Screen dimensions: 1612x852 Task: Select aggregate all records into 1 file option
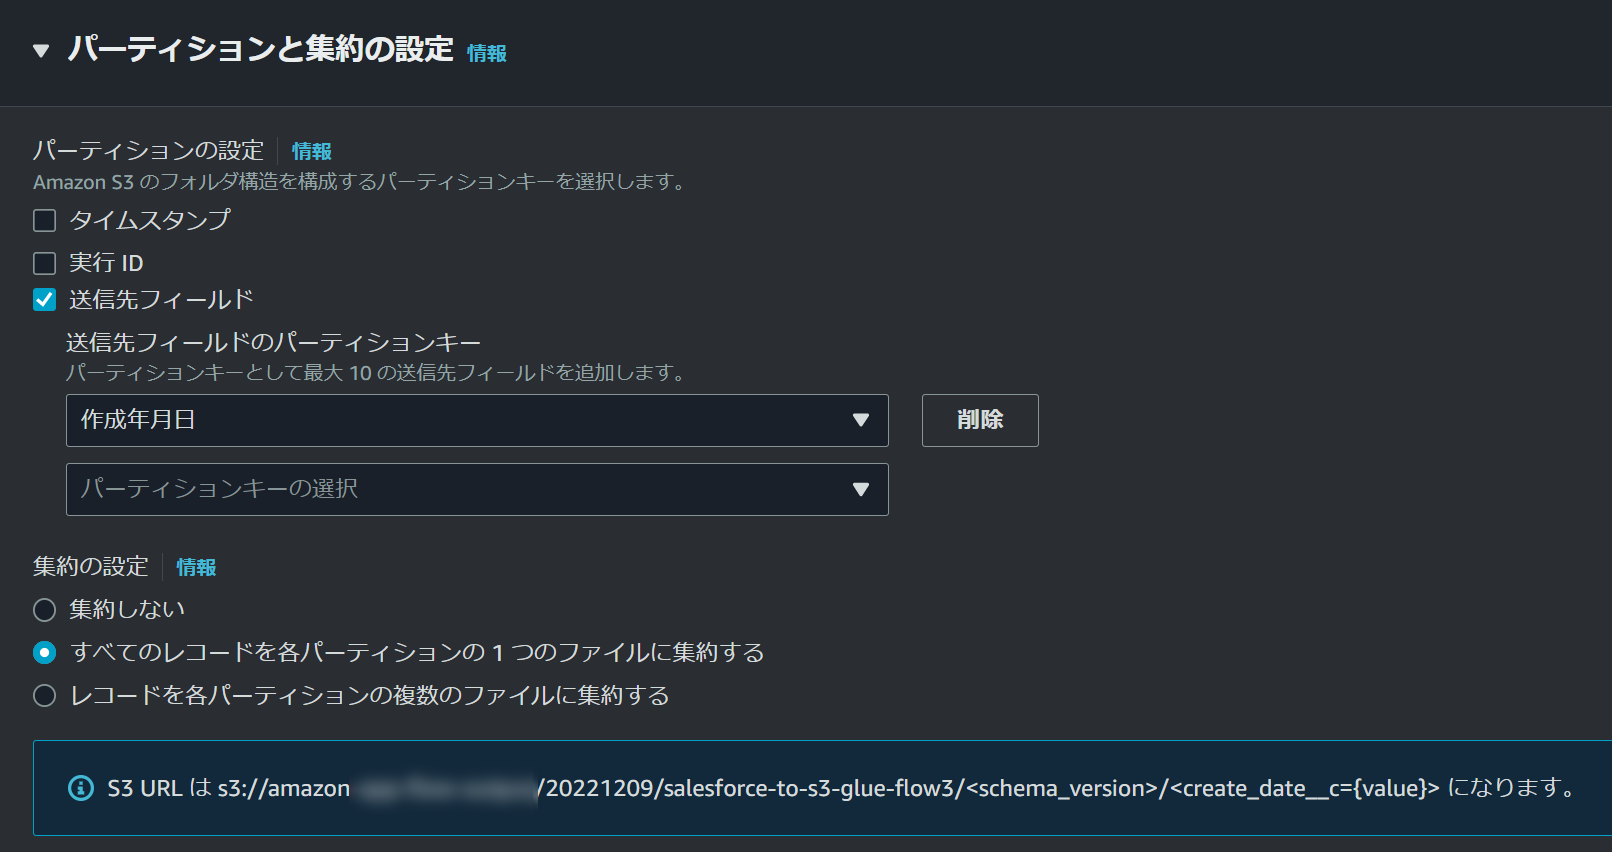[45, 653]
